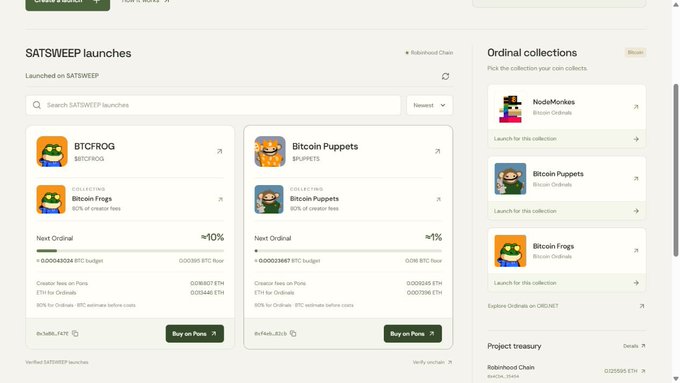This screenshot has height=383, width=680.
Task: Click the BTCFROG next ordinal progress bar
Action: pos(130,251)
